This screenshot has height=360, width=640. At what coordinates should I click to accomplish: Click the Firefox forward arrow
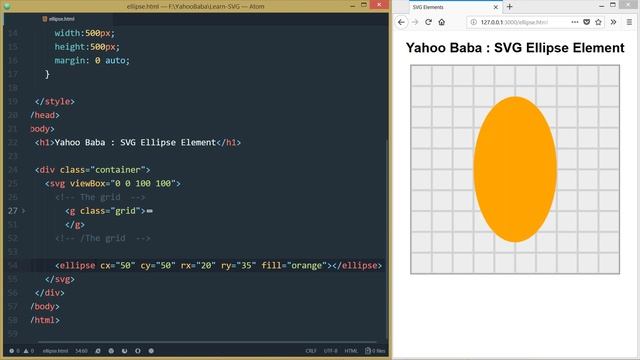point(415,22)
